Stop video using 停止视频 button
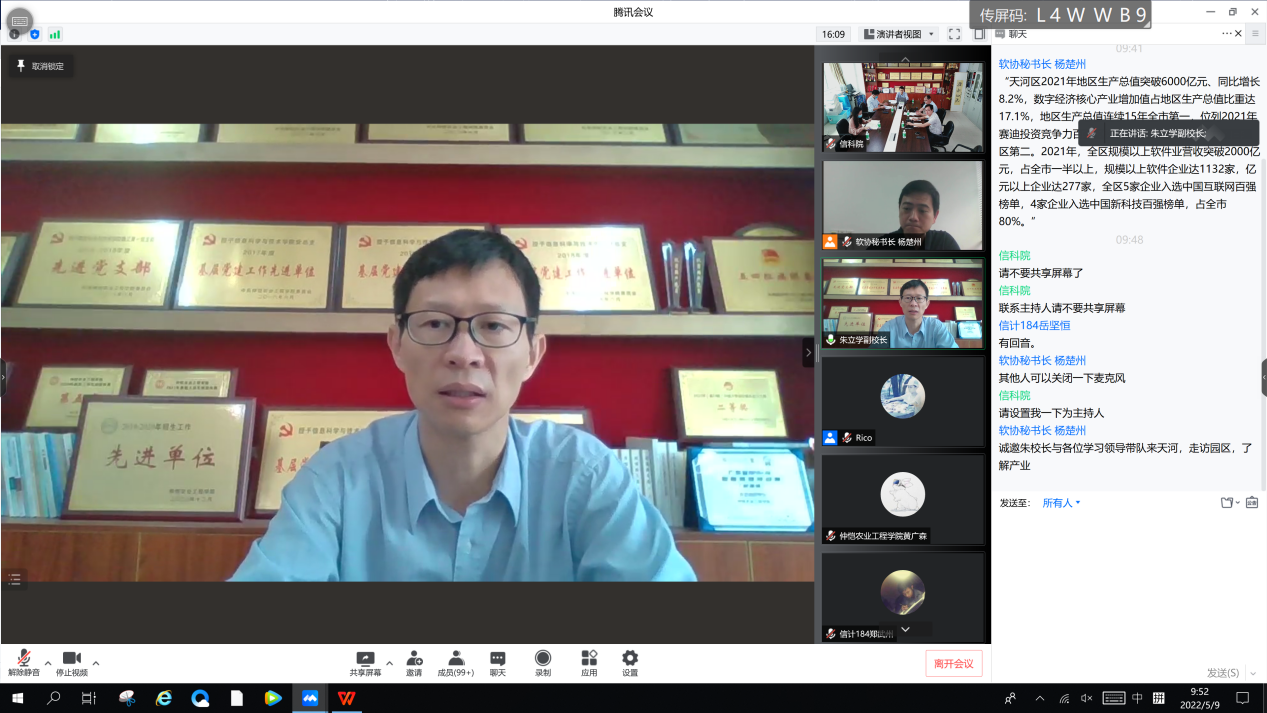Image resolution: width=1267 pixels, height=713 pixels. tap(71, 662)
